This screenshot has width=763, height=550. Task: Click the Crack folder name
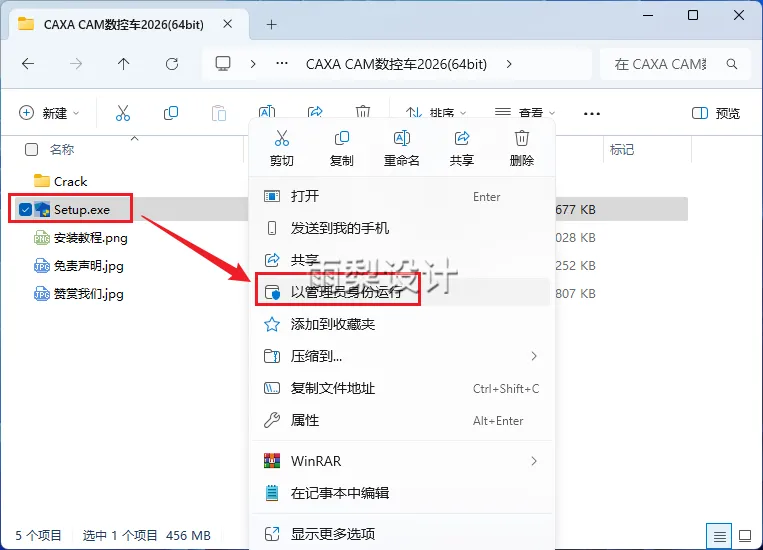[71, 182]
